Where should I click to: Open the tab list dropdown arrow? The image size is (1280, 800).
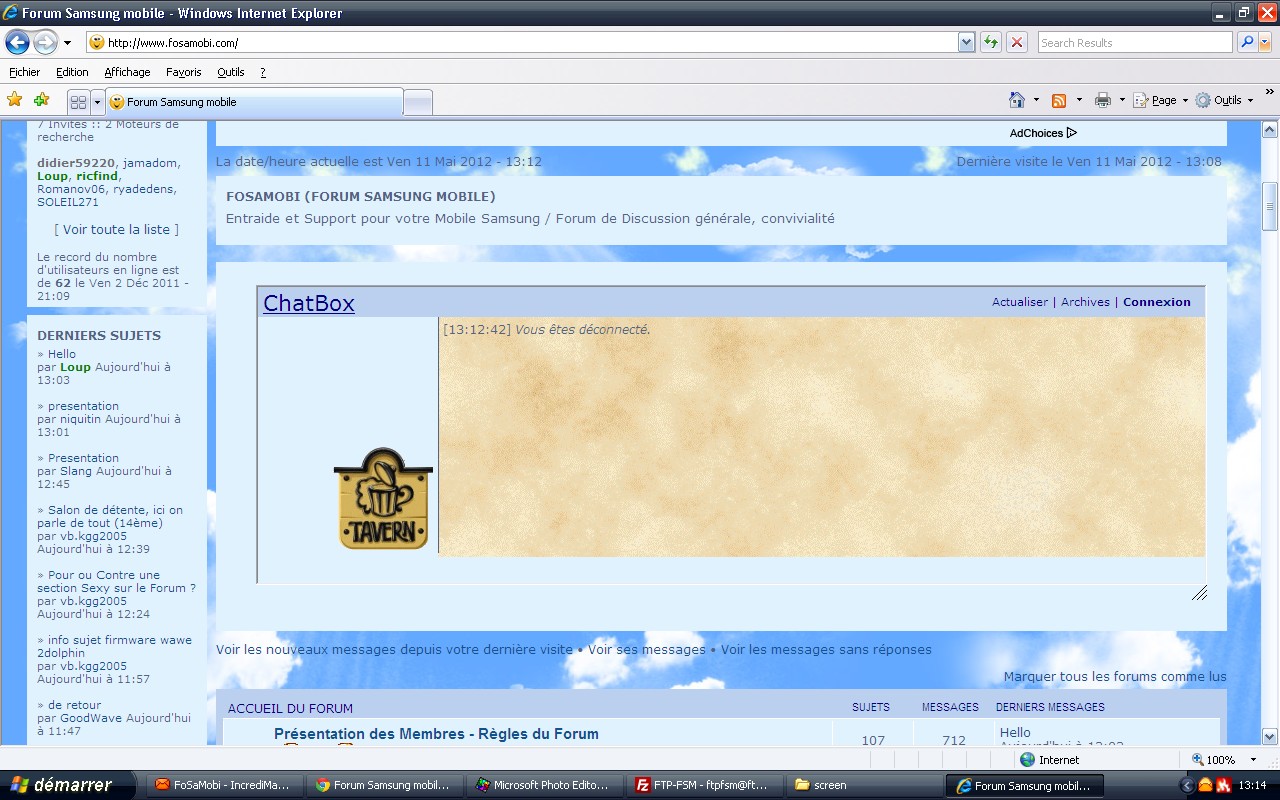click(x=97, y=102)
